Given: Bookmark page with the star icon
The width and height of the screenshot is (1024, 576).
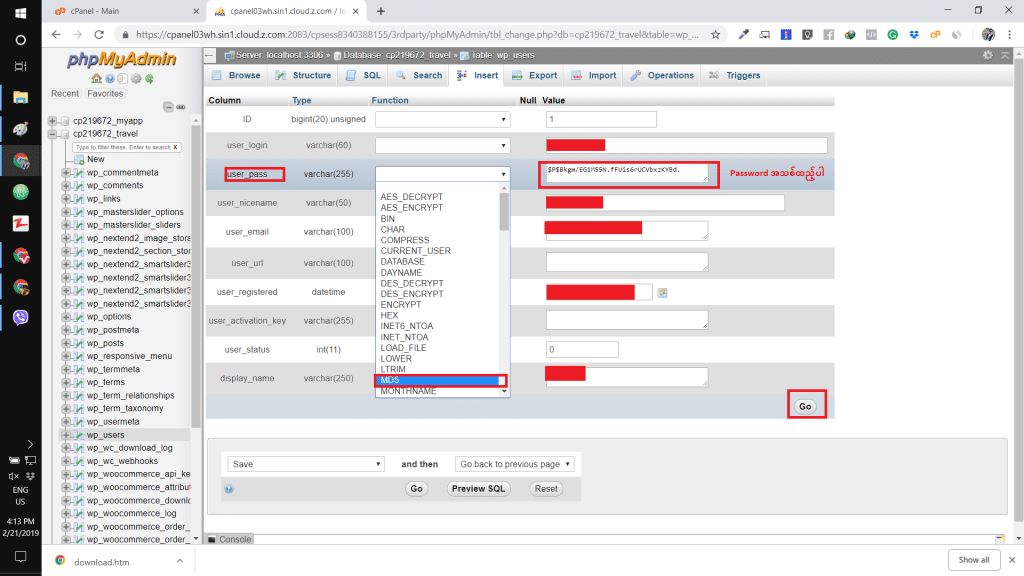Looking at the screenshot, I should 715,34.
